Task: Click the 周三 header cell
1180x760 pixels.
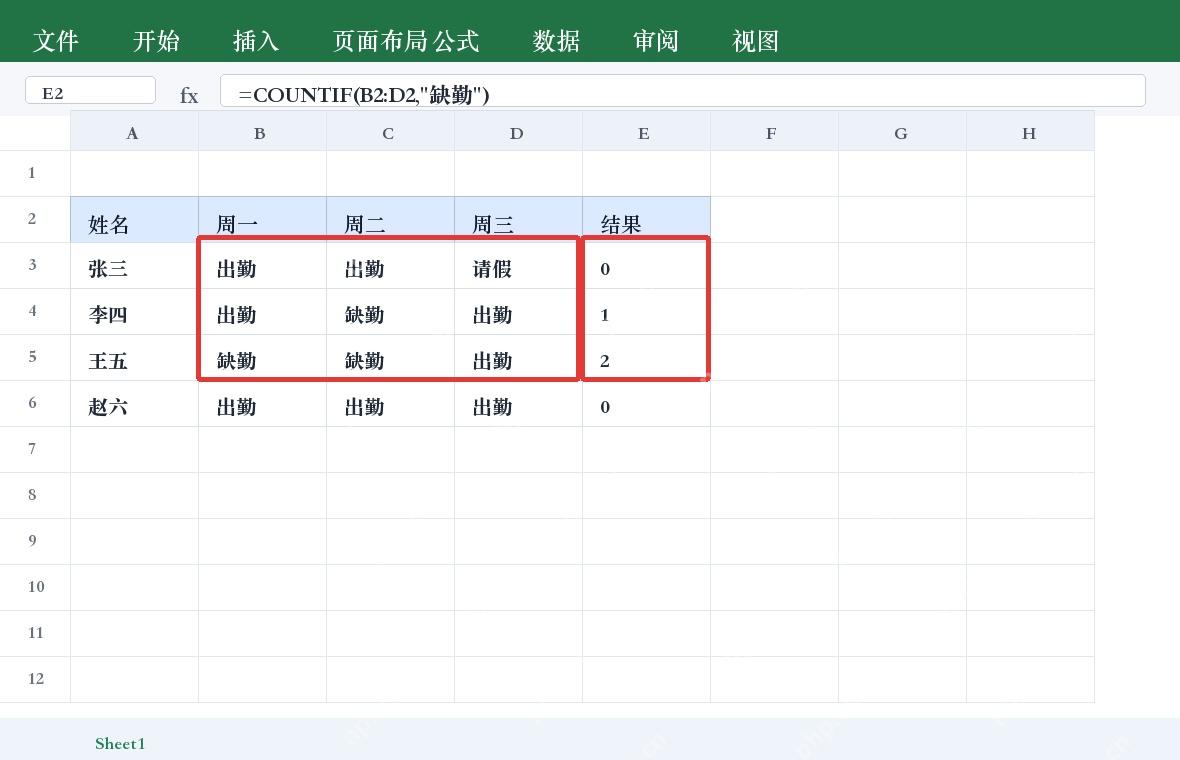Action: pos(519,220)
